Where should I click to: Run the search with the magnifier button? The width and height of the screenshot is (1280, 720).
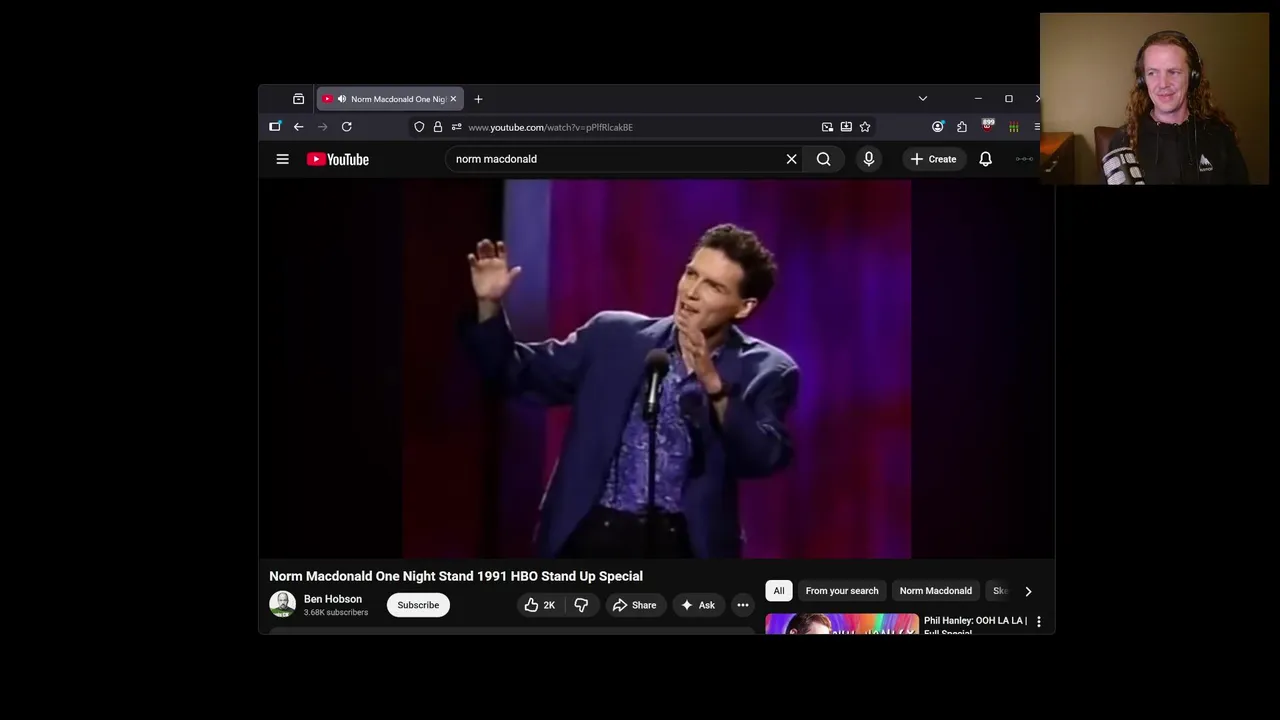(823, 159)
